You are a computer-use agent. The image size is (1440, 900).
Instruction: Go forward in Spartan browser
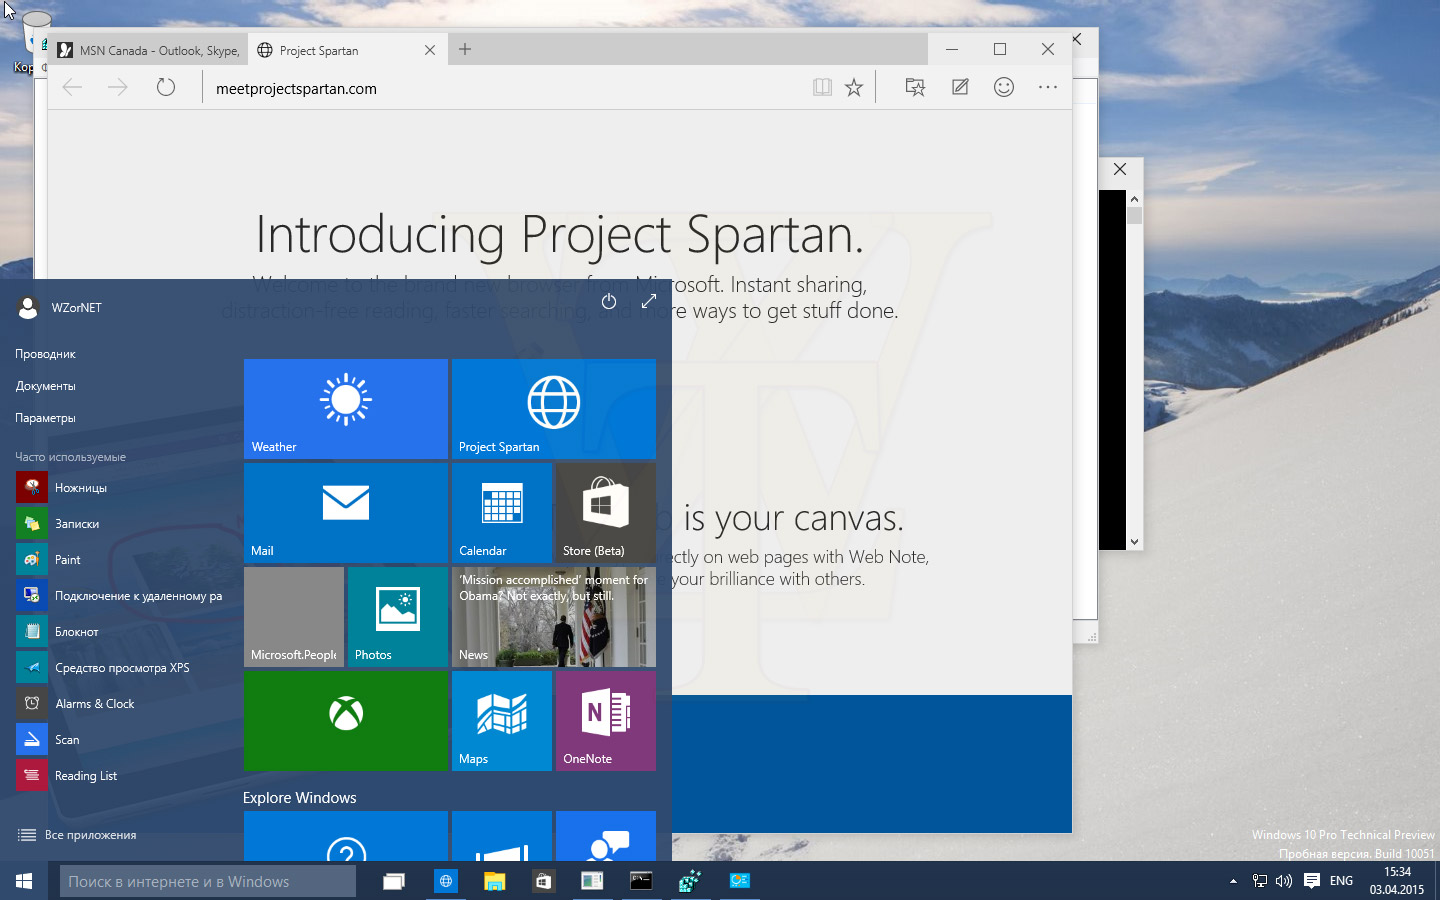(x=118, y=88)
